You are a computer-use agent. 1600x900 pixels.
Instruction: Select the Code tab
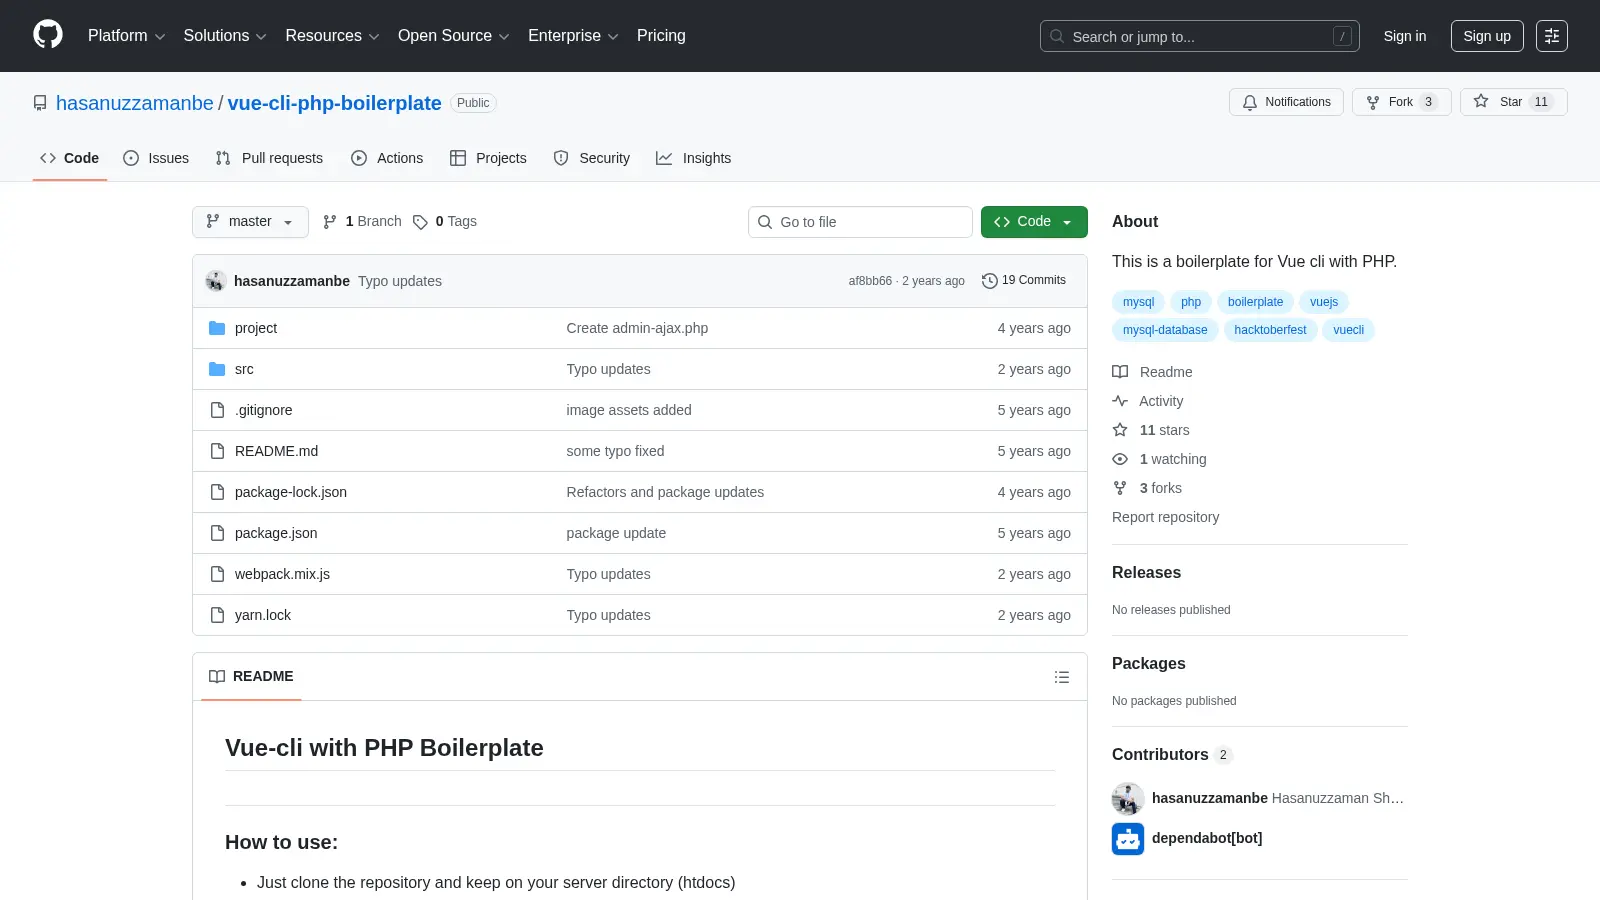(70, 158)
